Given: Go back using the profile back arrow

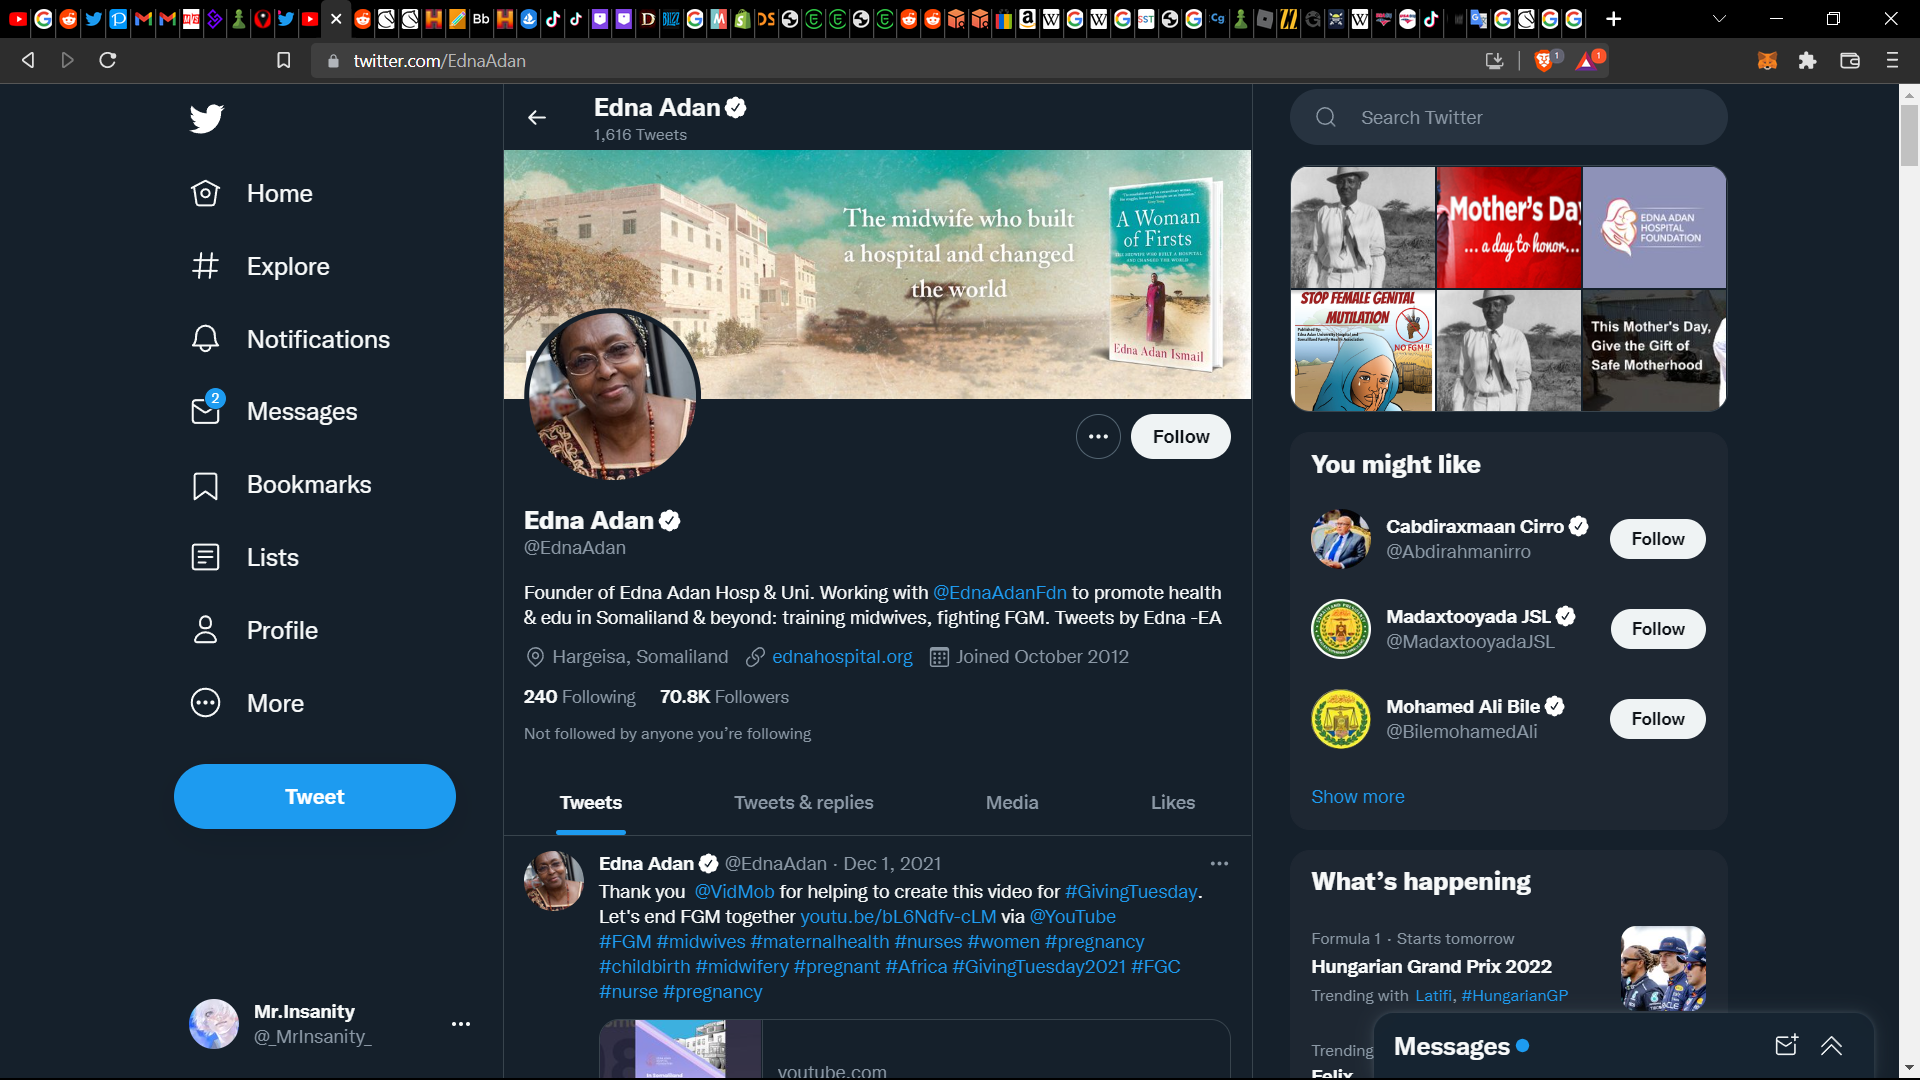Looking at the screenshot, I should tap(537, 118).
